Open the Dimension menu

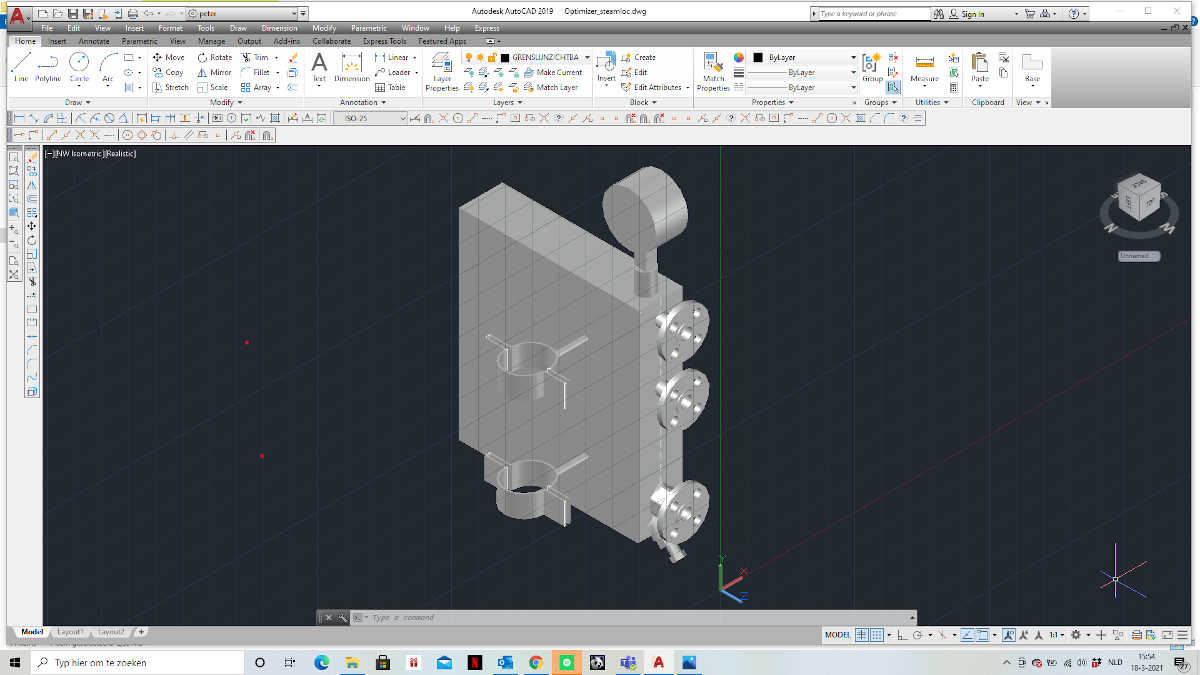(279, 28)
